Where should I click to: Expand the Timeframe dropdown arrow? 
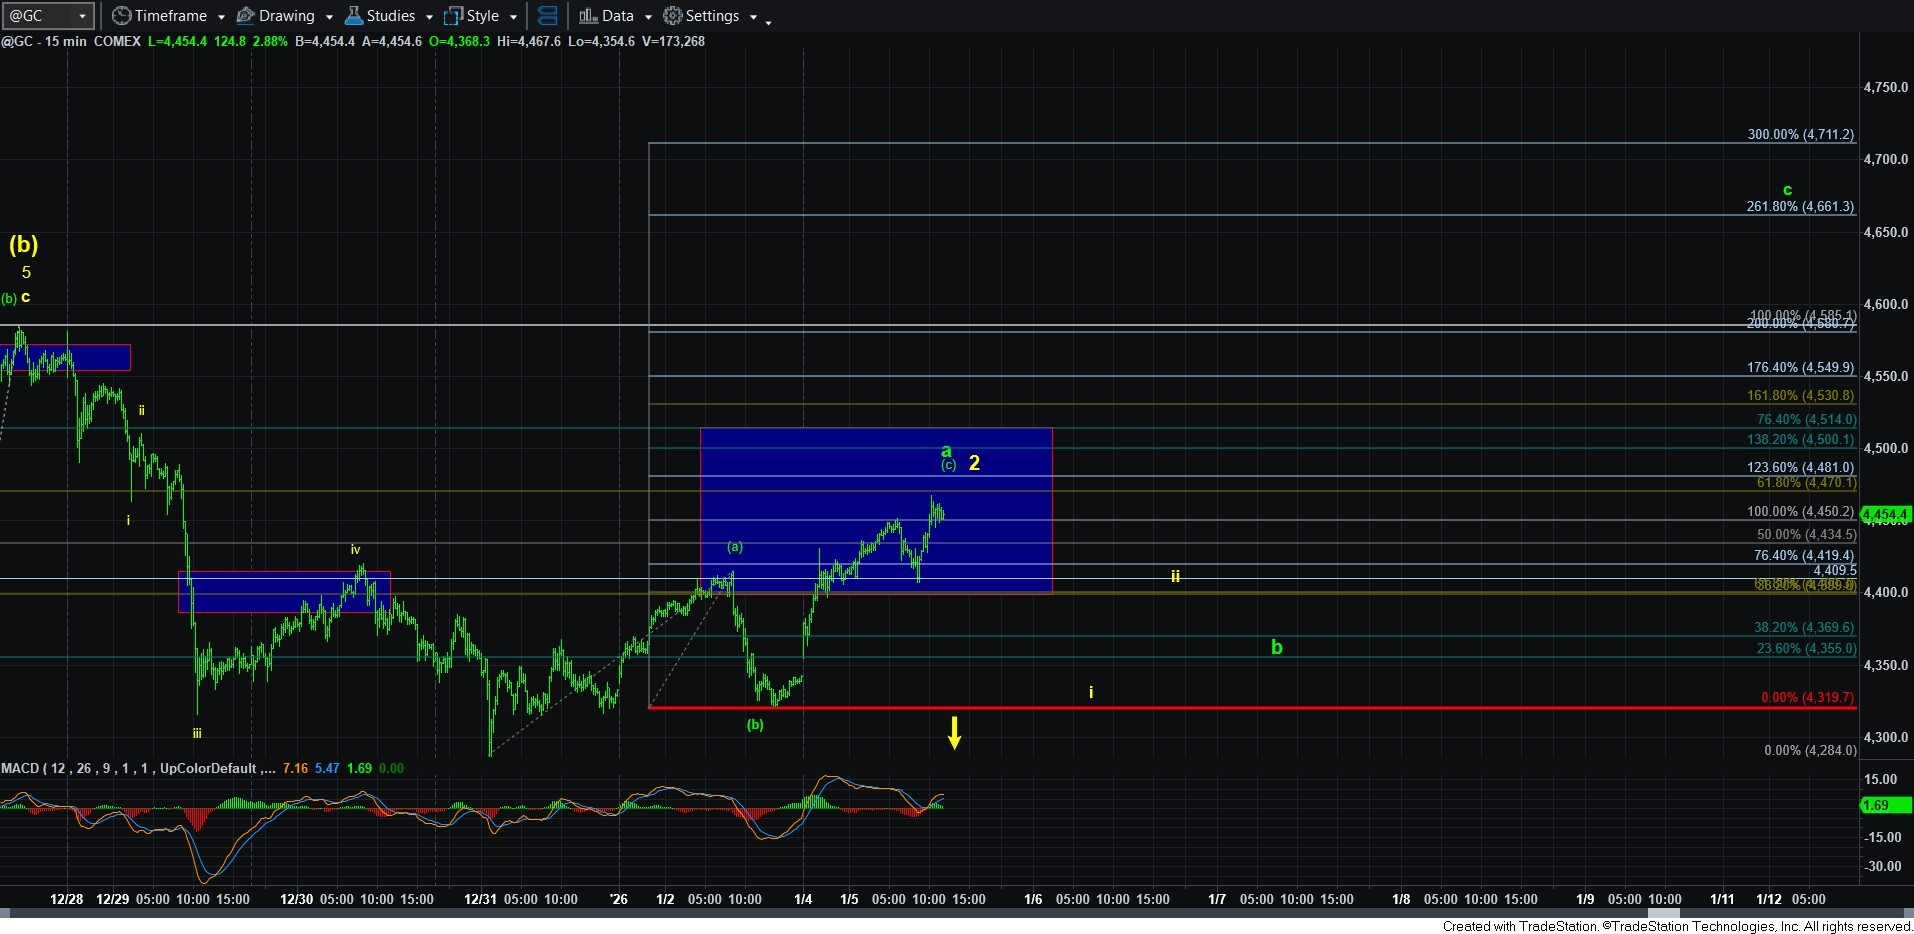(x=221, y=17)
